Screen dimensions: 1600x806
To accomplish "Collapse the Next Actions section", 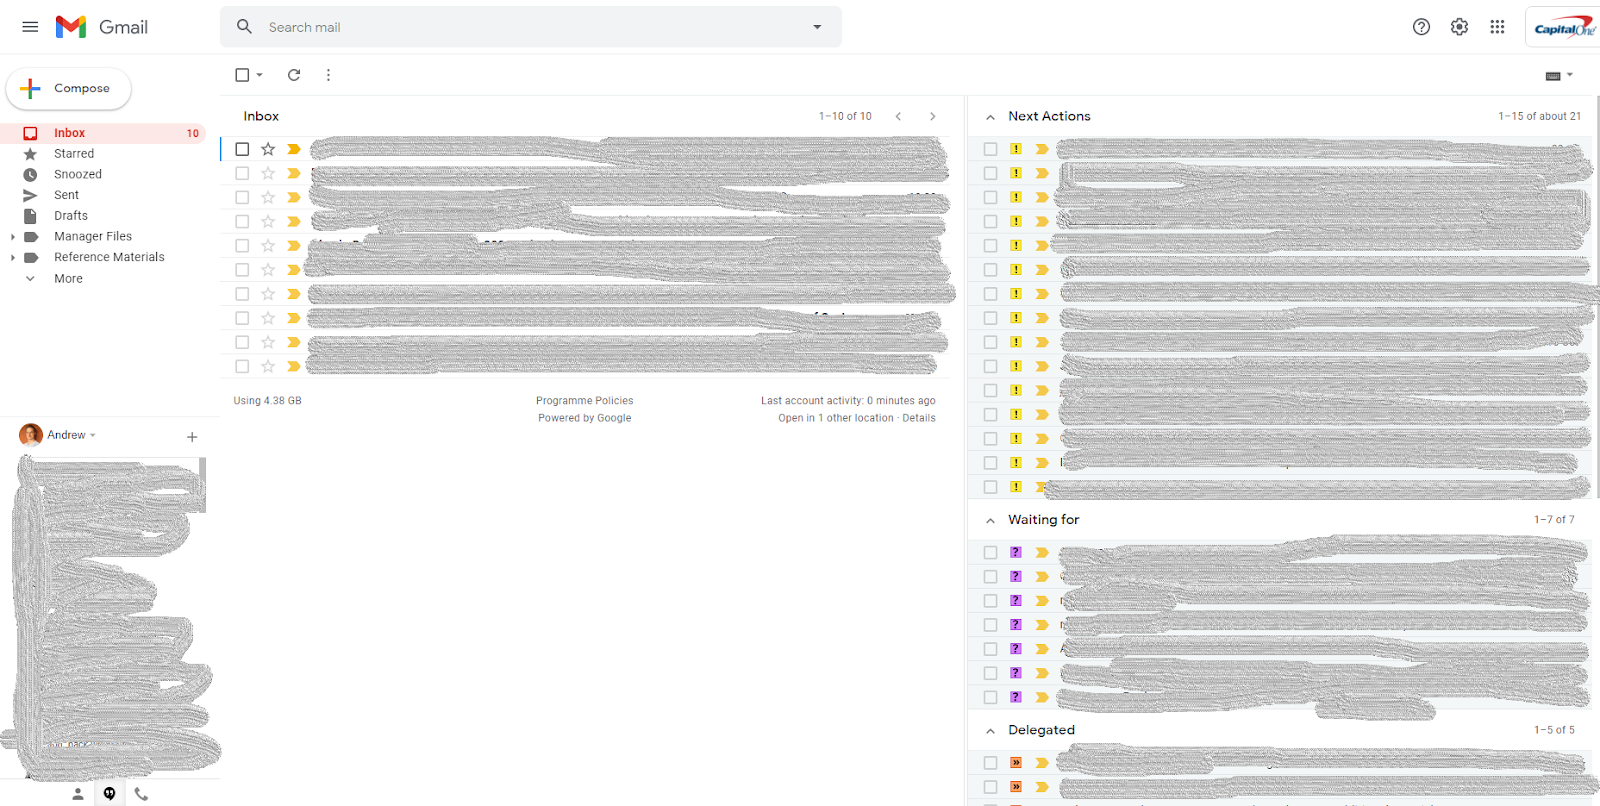I will coord(990,117).
